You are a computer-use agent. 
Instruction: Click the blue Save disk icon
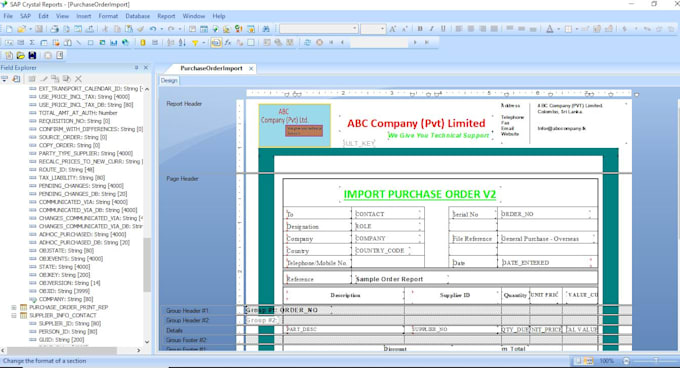32,55
